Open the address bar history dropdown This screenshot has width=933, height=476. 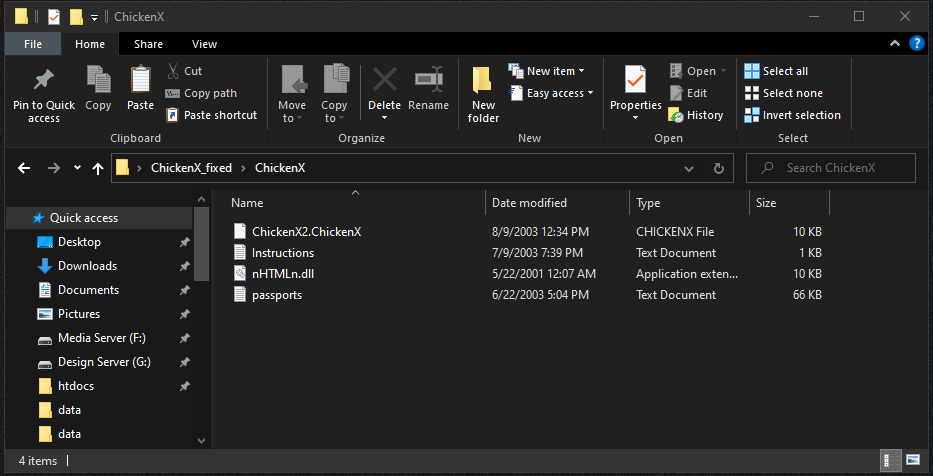(x=689, y=168)
